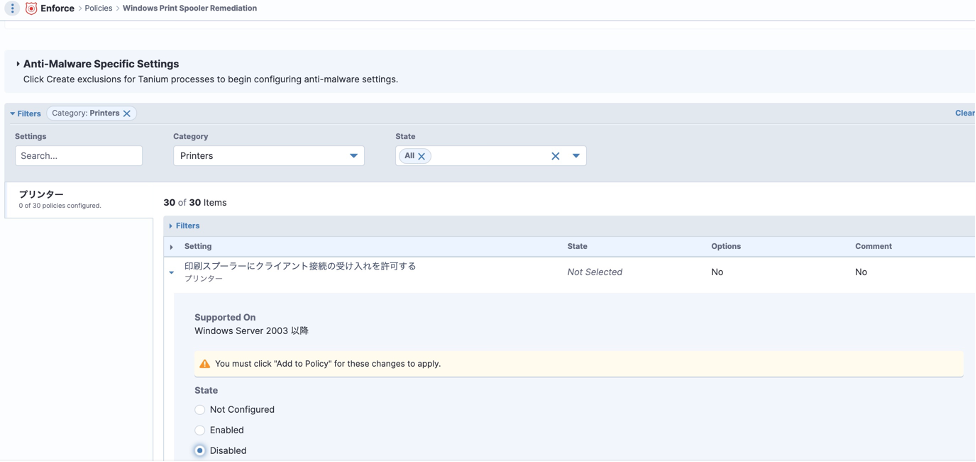
Task: Click the Supported On label
Action: tap(225, 318)
